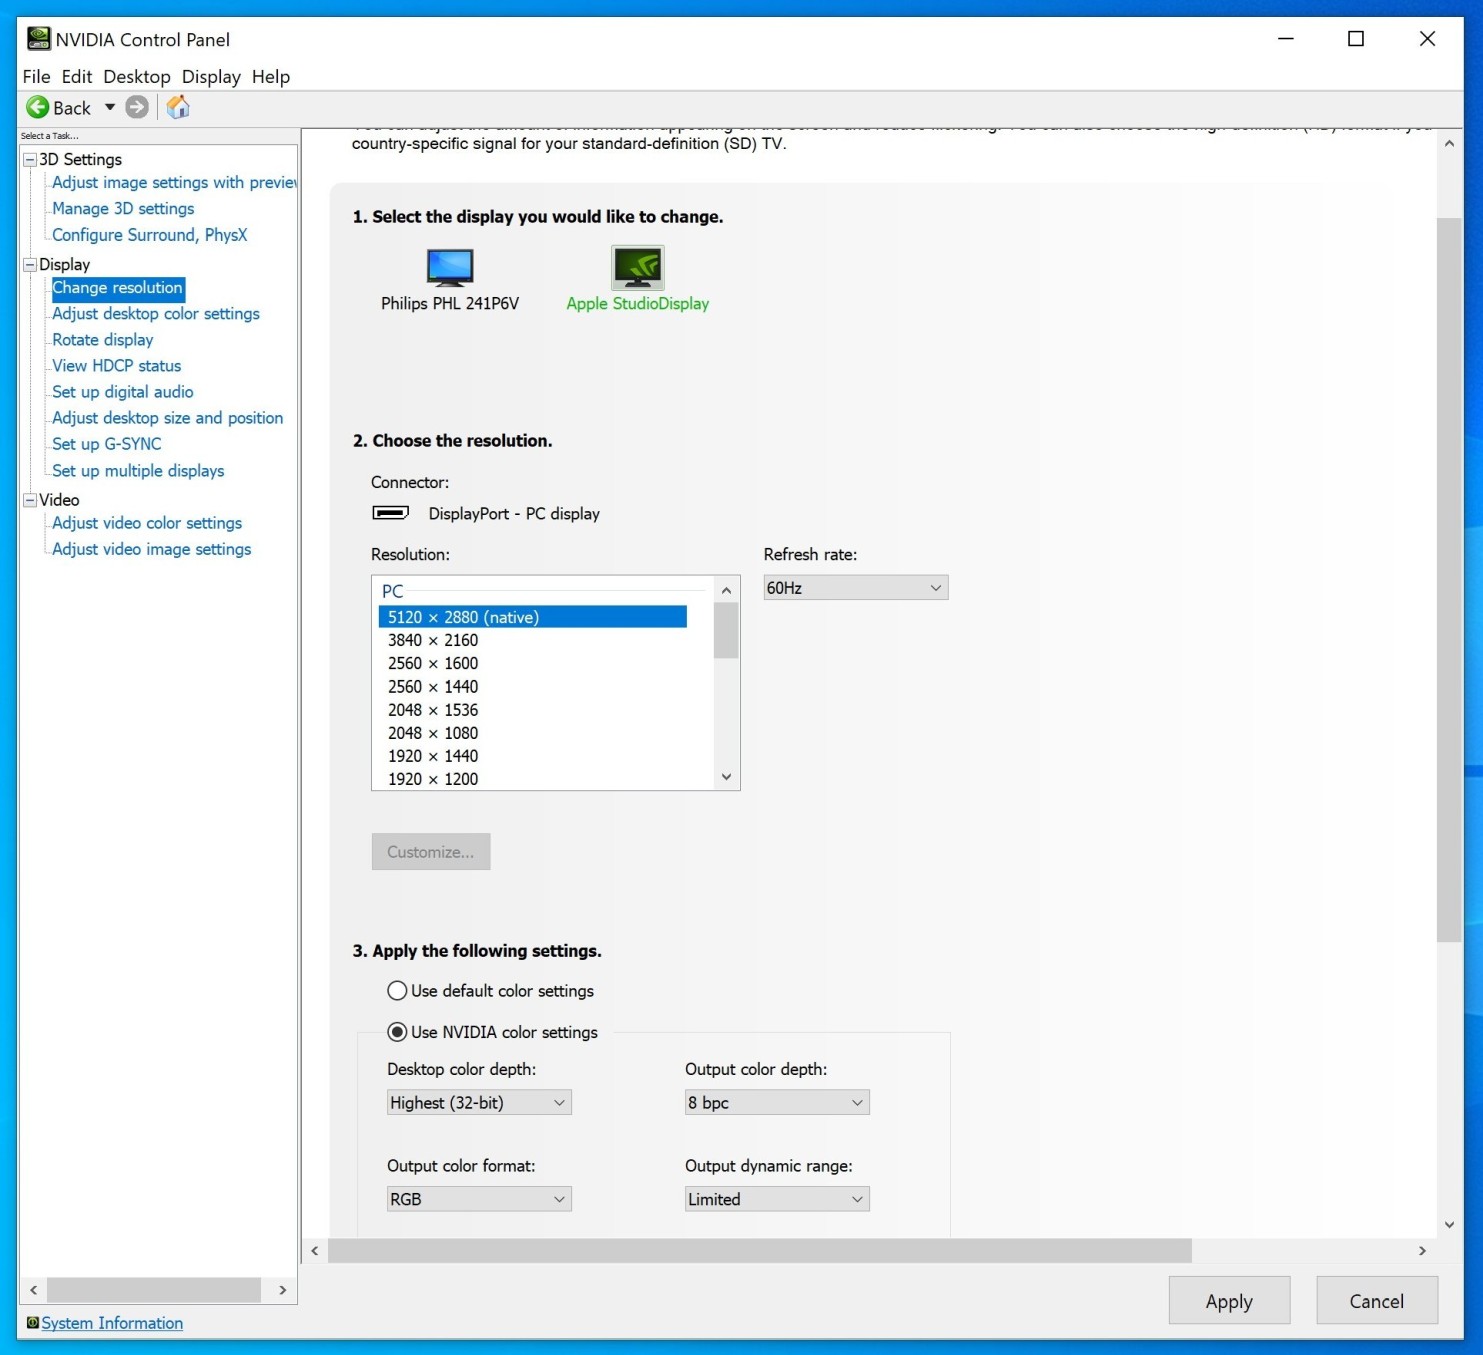The width and height of the screenshot is (1483, 1355).
Task: Open Output dynamic range dropdown
Action: click(777, 1199)
